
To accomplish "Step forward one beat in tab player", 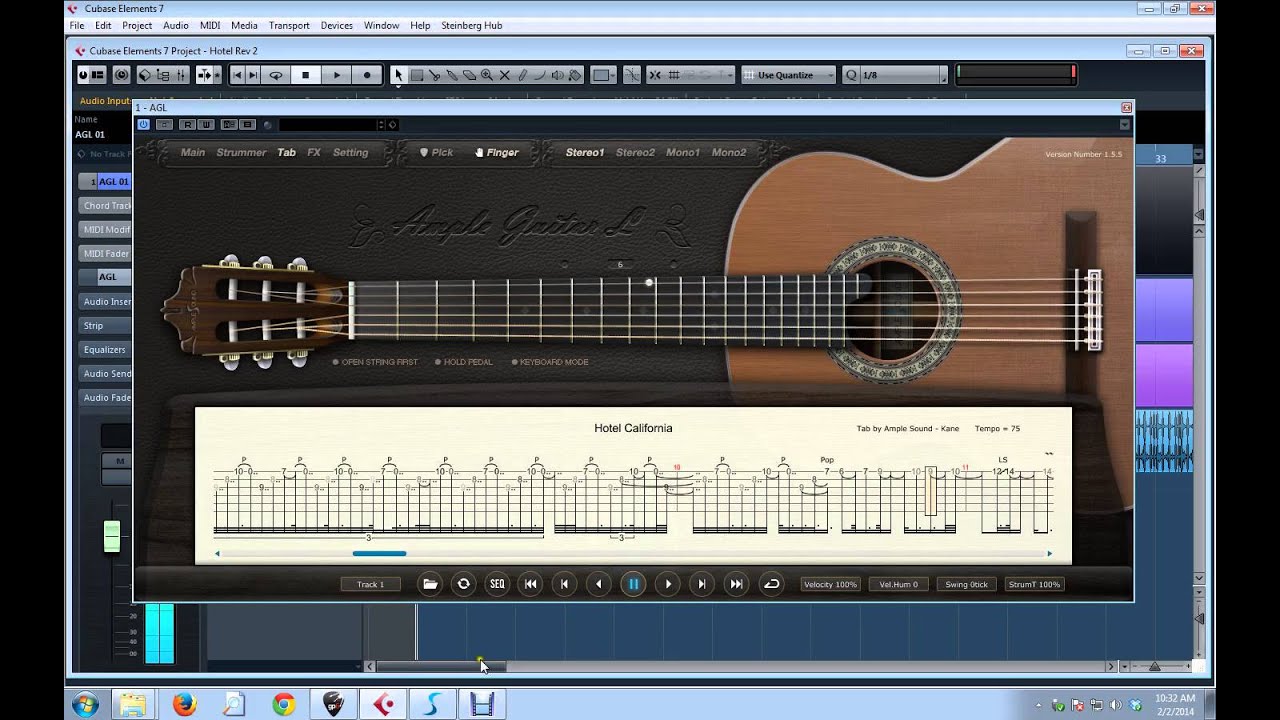I will tap(667, 584).
